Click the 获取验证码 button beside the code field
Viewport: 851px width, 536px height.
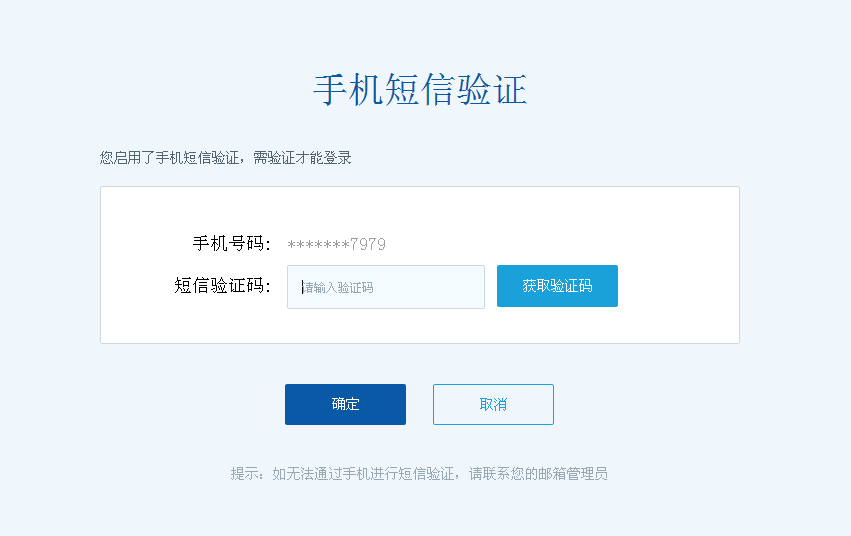tap(557, 286)
